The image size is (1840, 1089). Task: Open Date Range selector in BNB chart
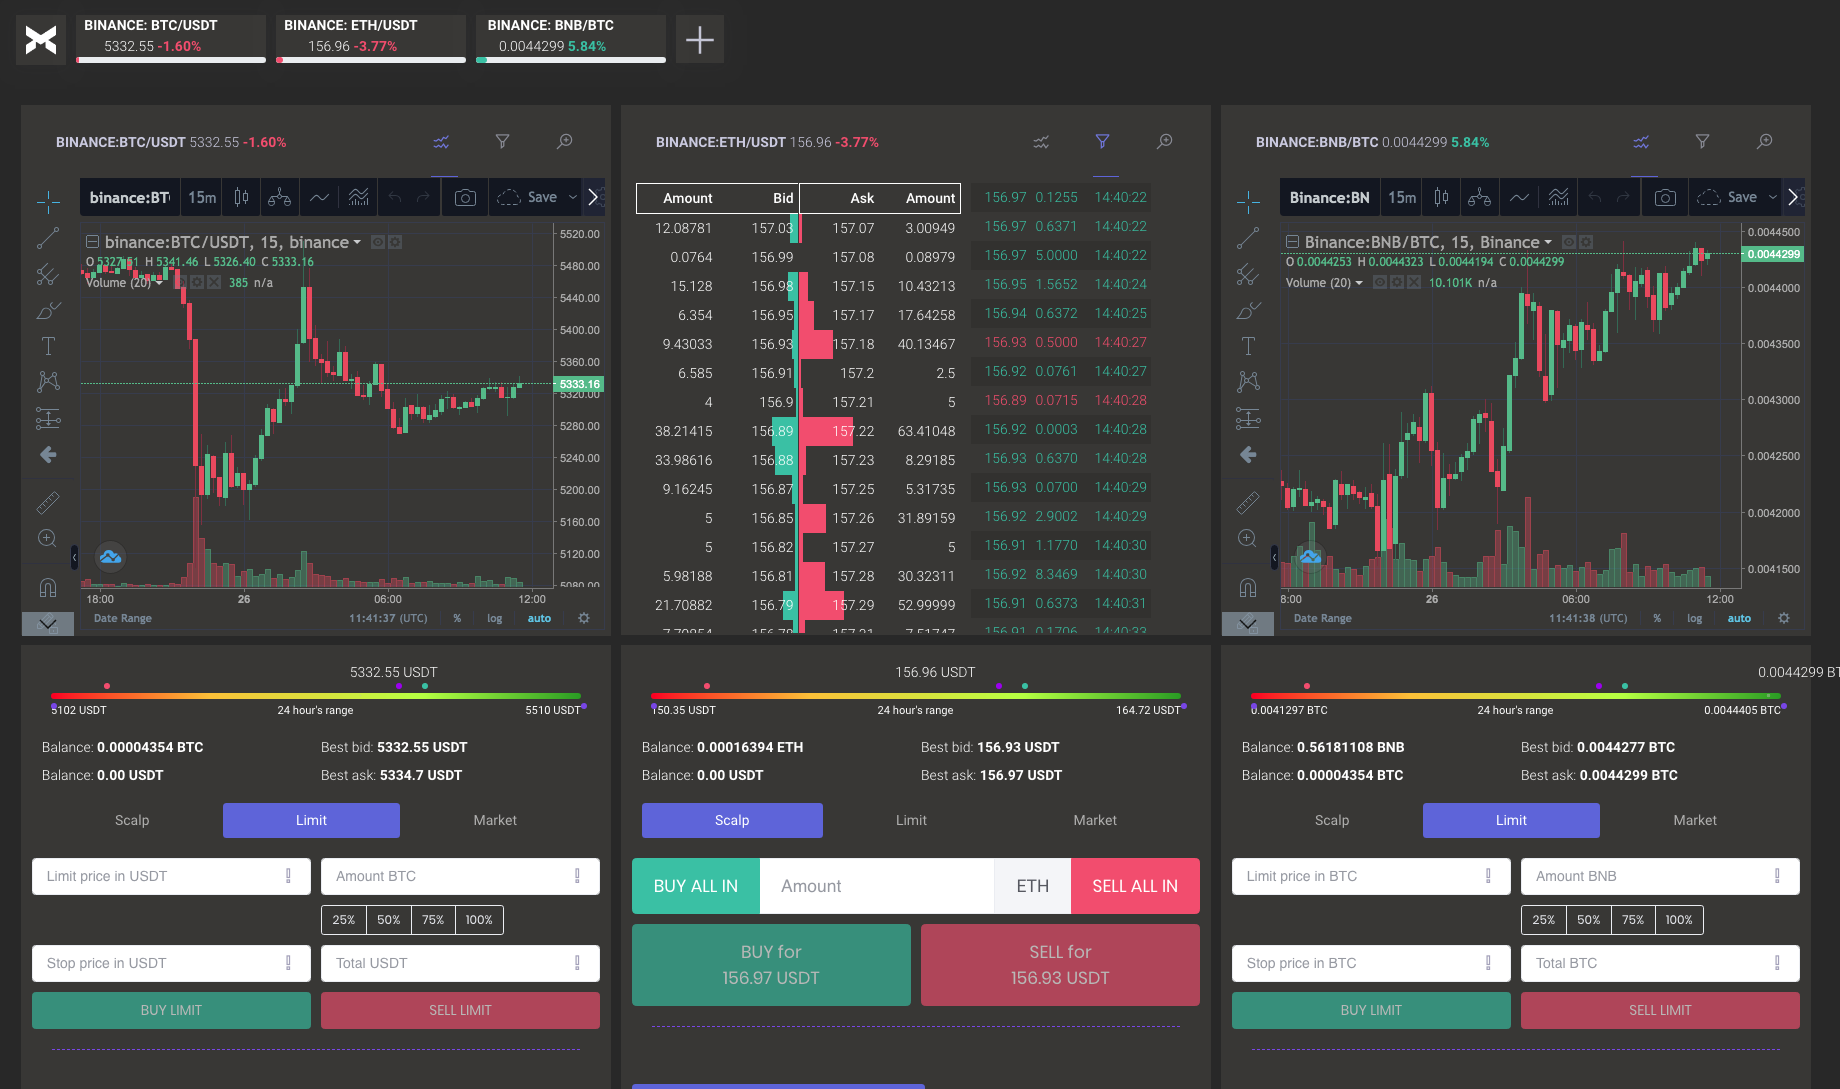[x=1322, y=618]
